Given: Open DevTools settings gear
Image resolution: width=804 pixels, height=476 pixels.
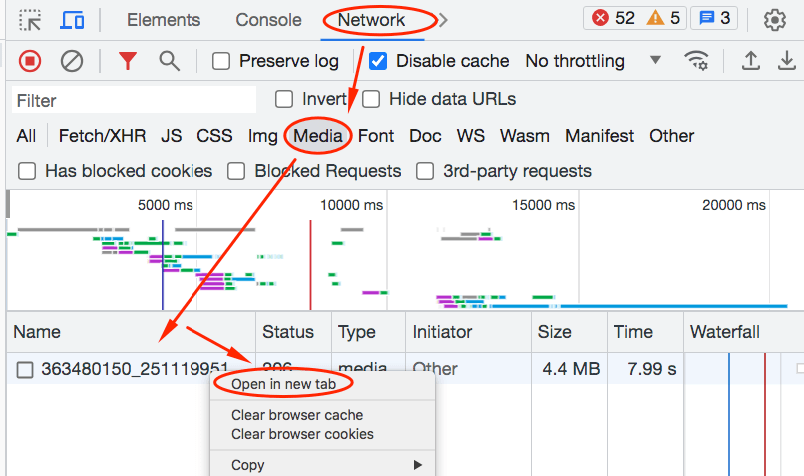Looking at the screenshot, I should [774, 20].
